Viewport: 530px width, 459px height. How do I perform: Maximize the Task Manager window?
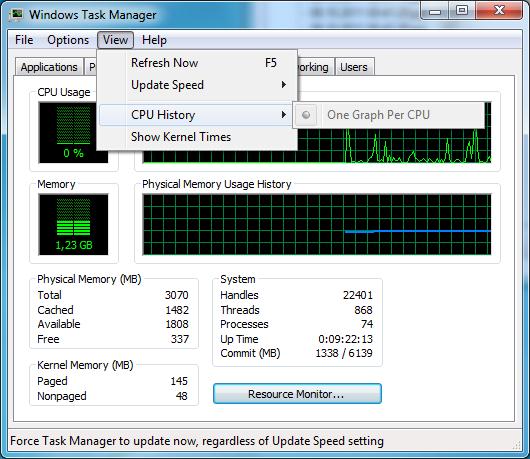click(462, 11)
